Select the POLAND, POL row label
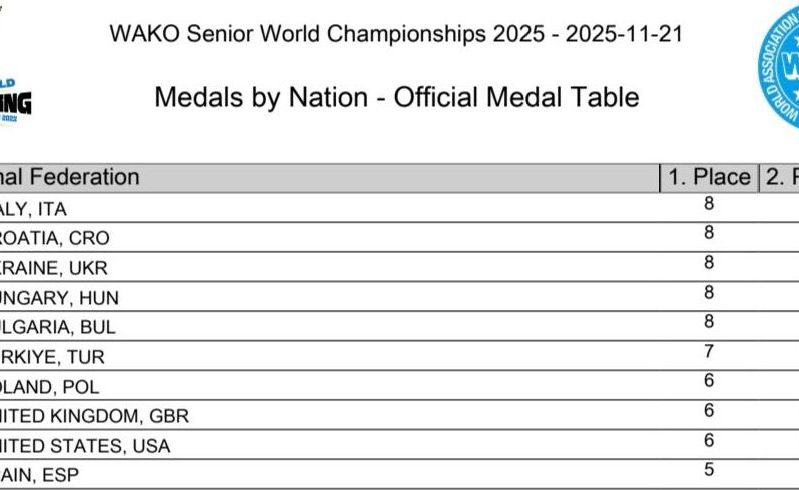The height and width of the screenshot is (490, 799). [50, 386]
